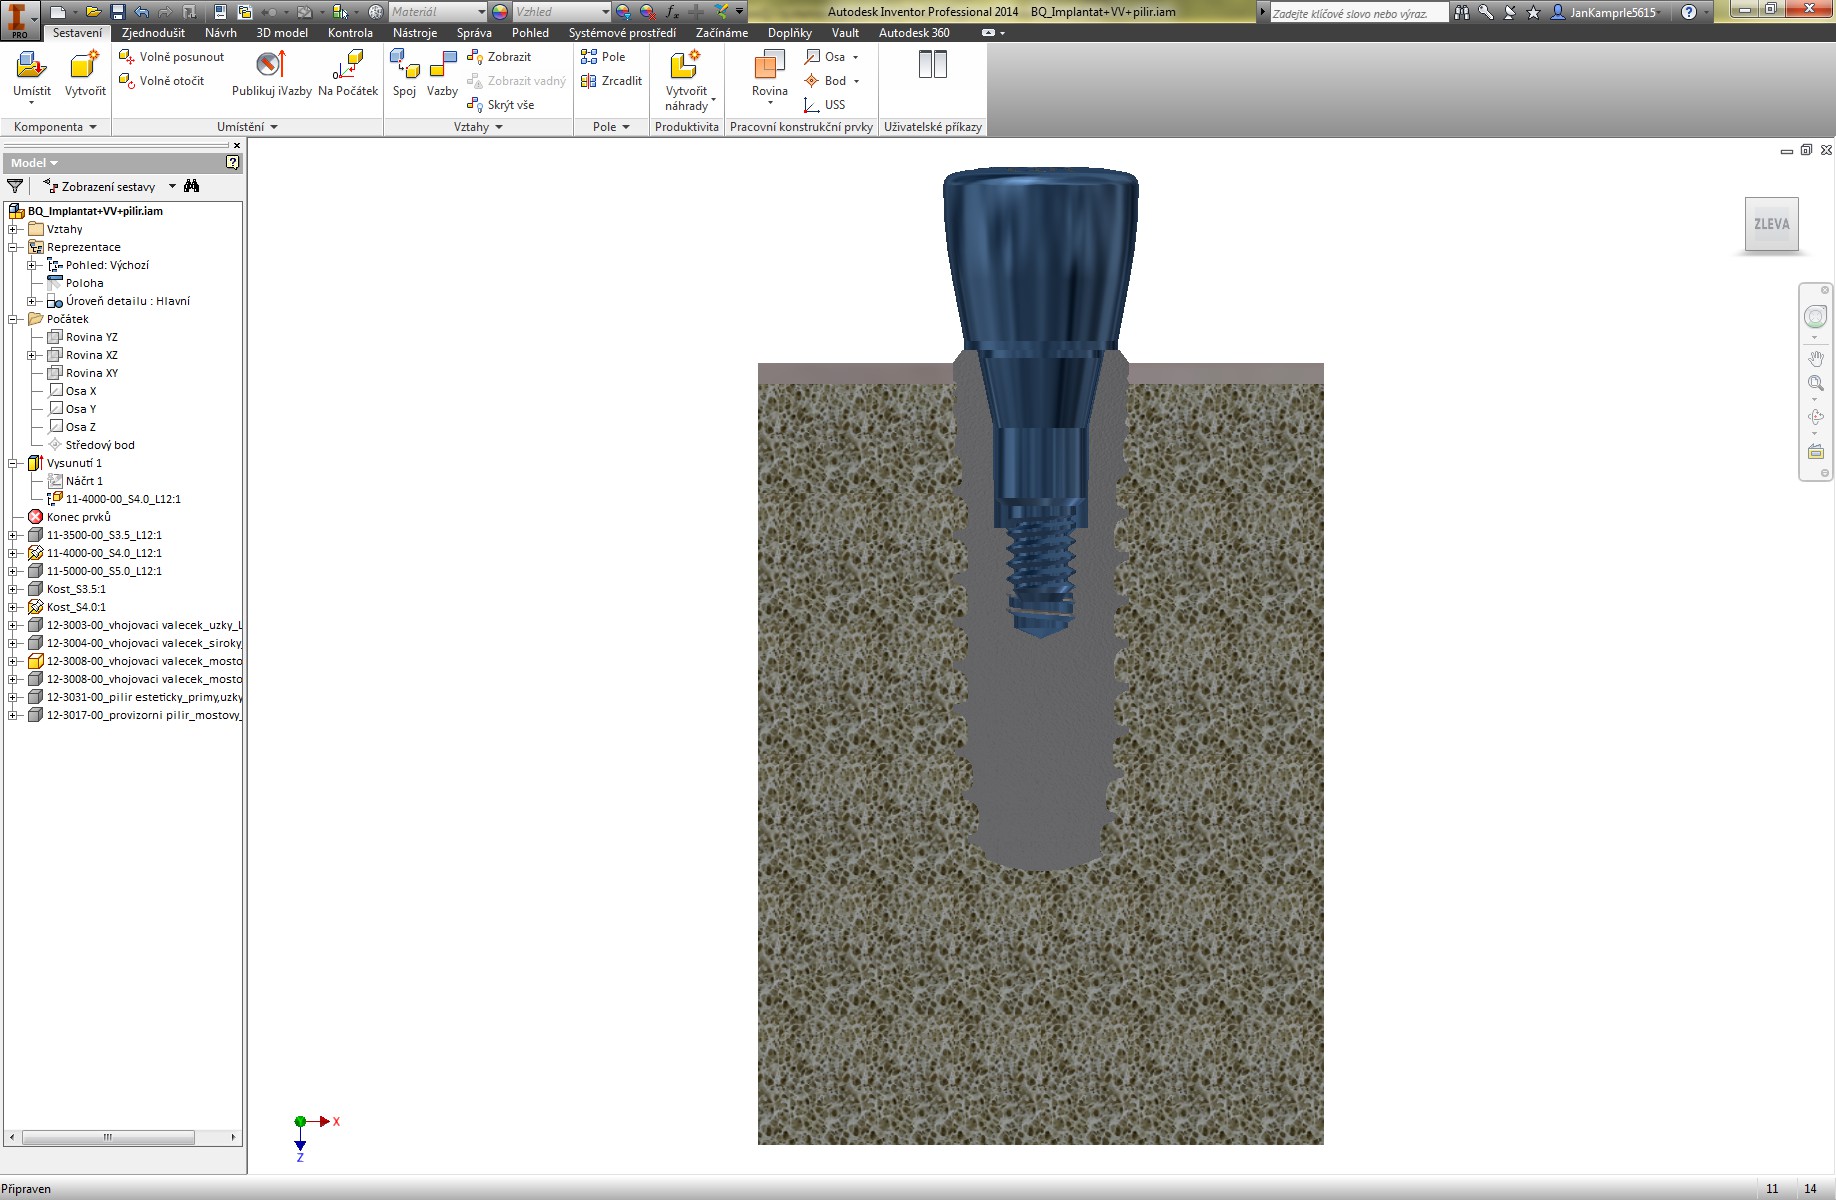1836x1200 pixels.
Task: Click the Vytvořit component icon
Action: (x=84, y=66)
